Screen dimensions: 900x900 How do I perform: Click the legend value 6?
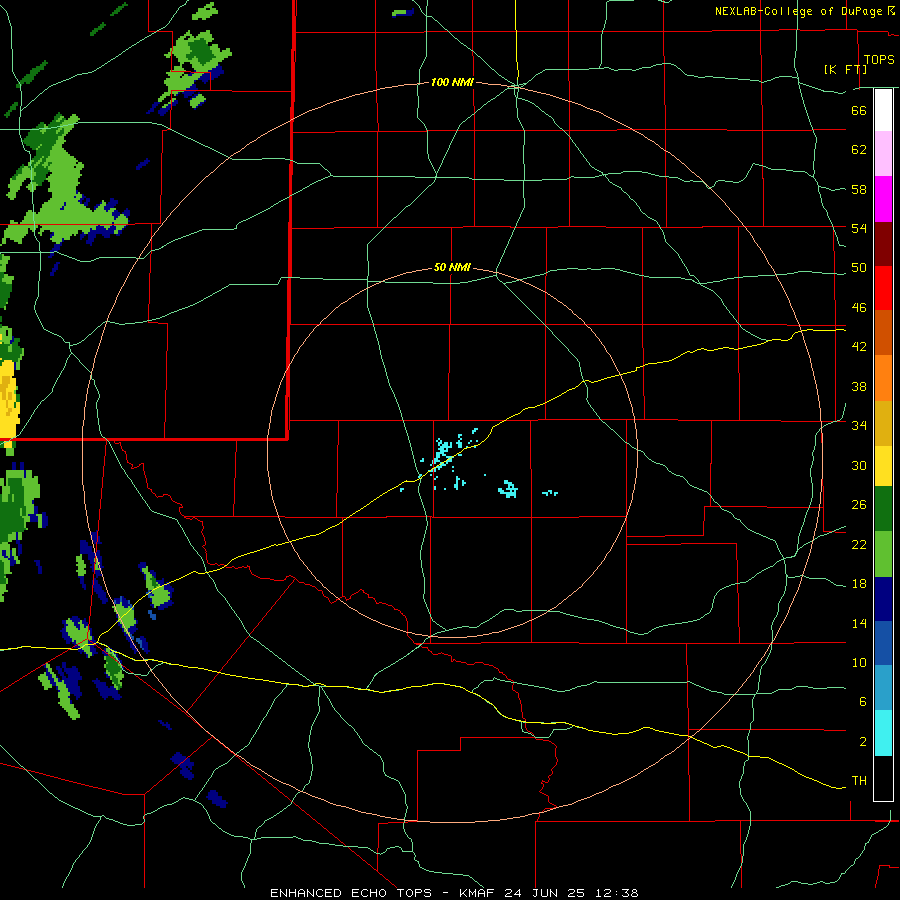tap(862, 702)
